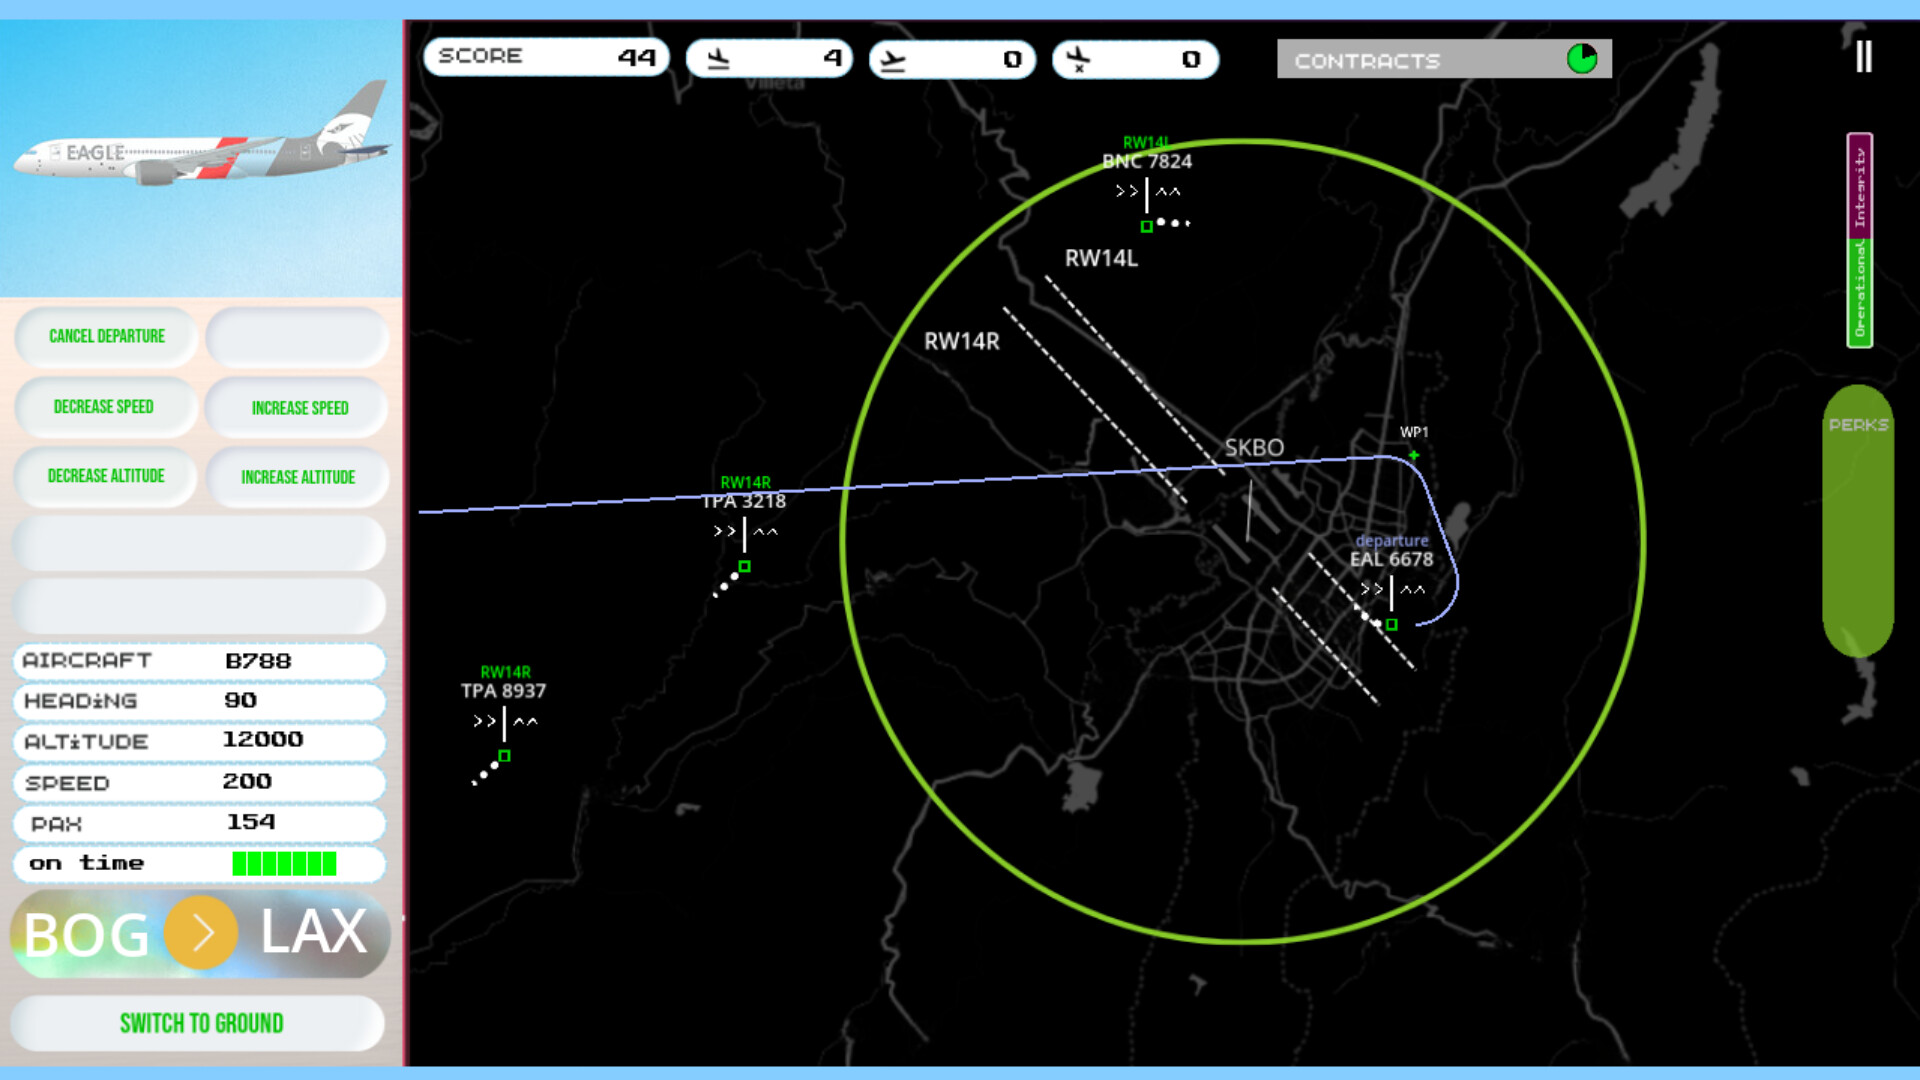1920x1080 pixels.
Task: Click the departed aircraft counter icon
Action: (x=893, y=60)
